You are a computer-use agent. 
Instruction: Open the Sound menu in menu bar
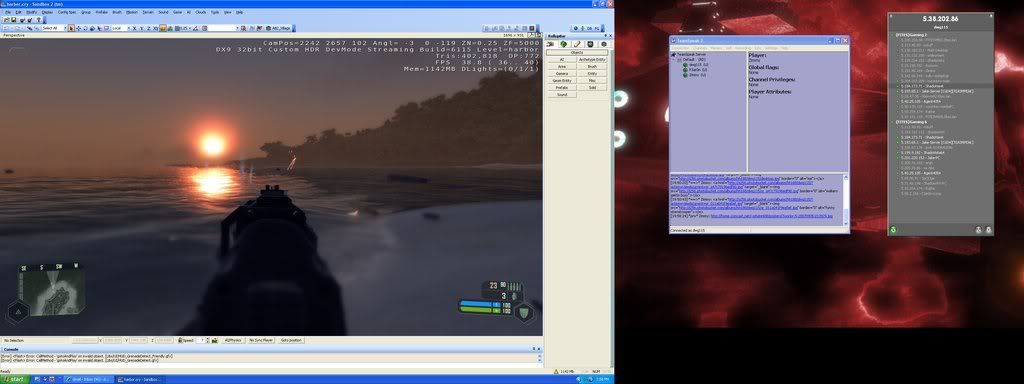click(163, 12)
